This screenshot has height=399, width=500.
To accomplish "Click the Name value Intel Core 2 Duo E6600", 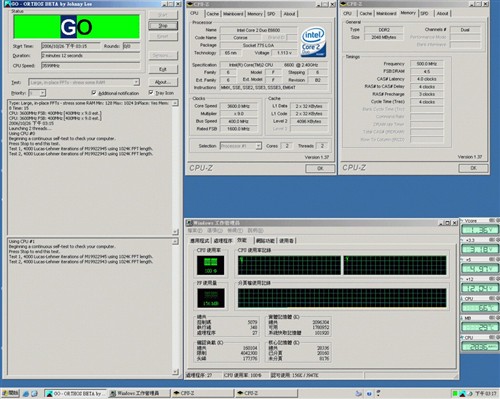I will click(258, 30).
